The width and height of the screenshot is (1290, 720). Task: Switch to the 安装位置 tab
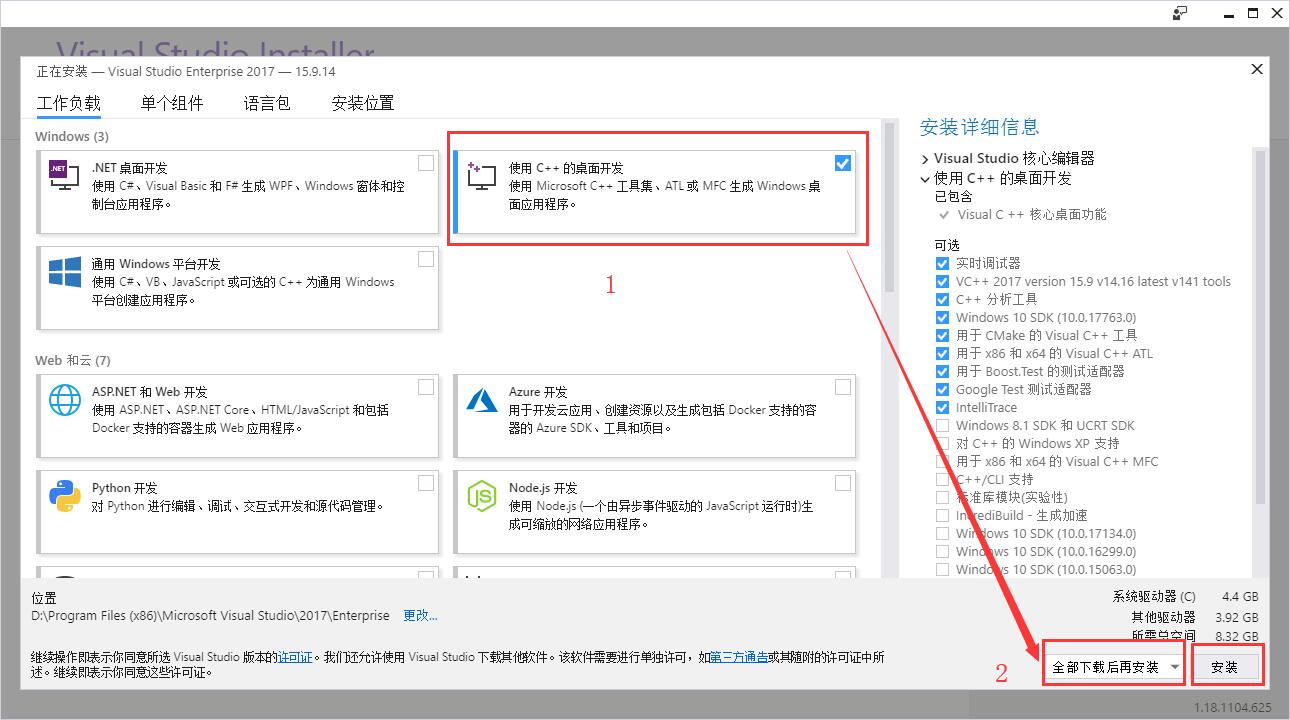coord(363,103)
